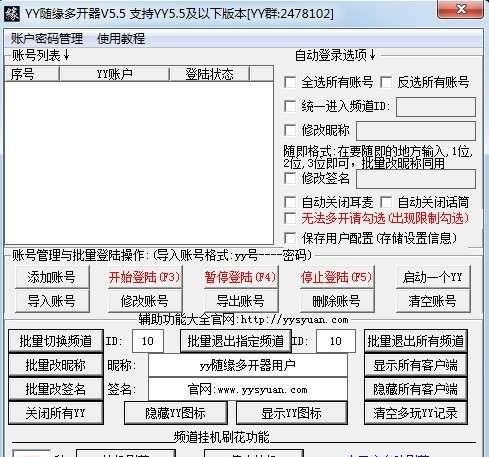Screen dimensions: 489x457
Task: Click 显示所有客户端 button
Action: pyautogui.click(x=416, y=365)
